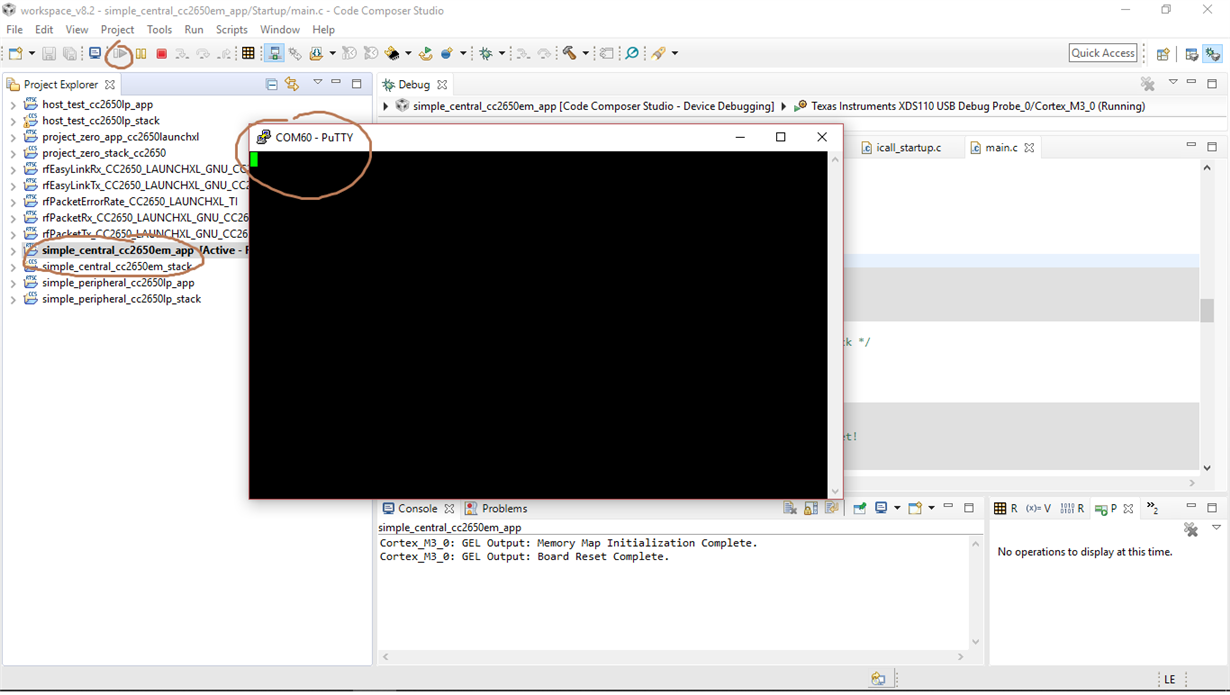Click the remove-all icon in Progress view
This screenshot has width=1230, height=695.
click(x=1190, y=529)
